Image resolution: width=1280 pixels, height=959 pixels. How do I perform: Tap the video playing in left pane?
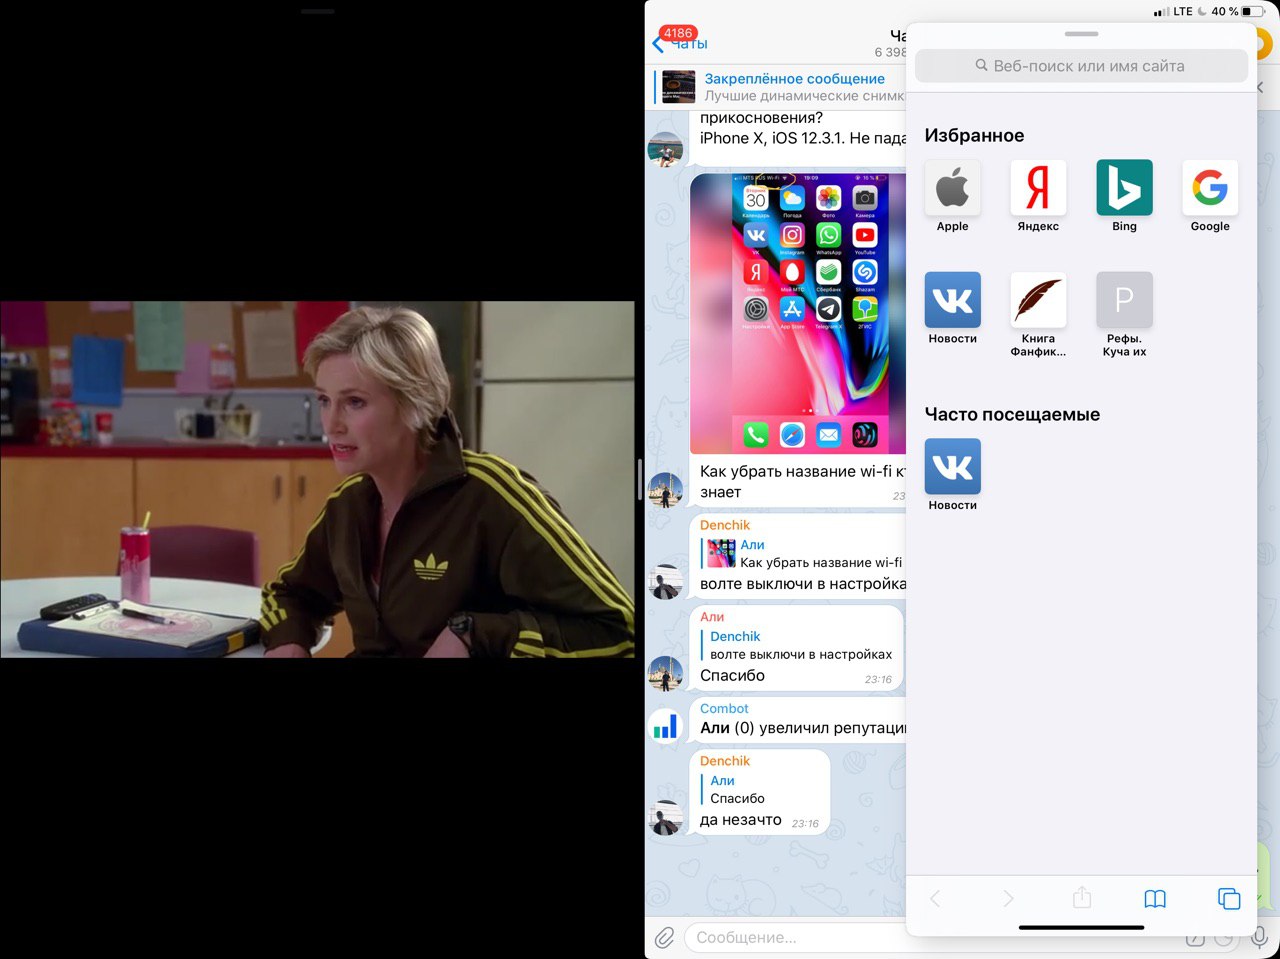coord(317,479)
